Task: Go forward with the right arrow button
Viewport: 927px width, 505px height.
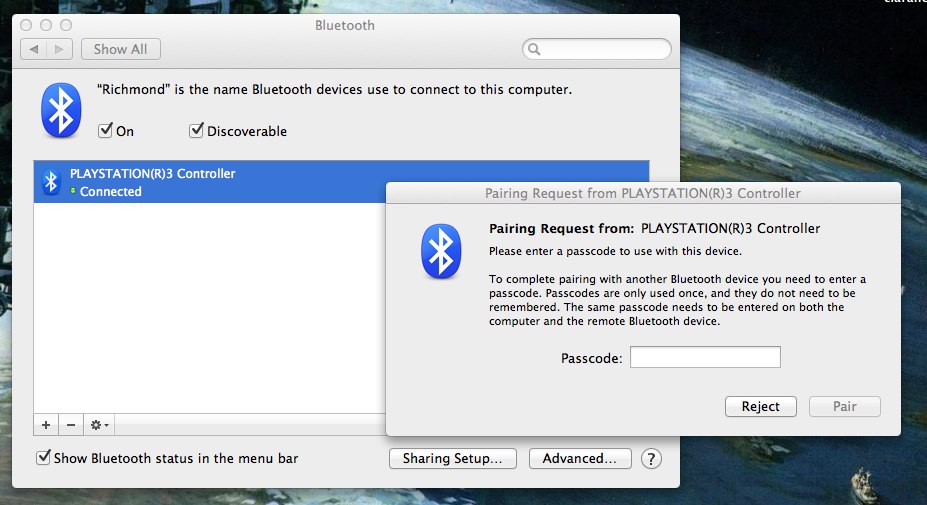Action: (59, 49)
